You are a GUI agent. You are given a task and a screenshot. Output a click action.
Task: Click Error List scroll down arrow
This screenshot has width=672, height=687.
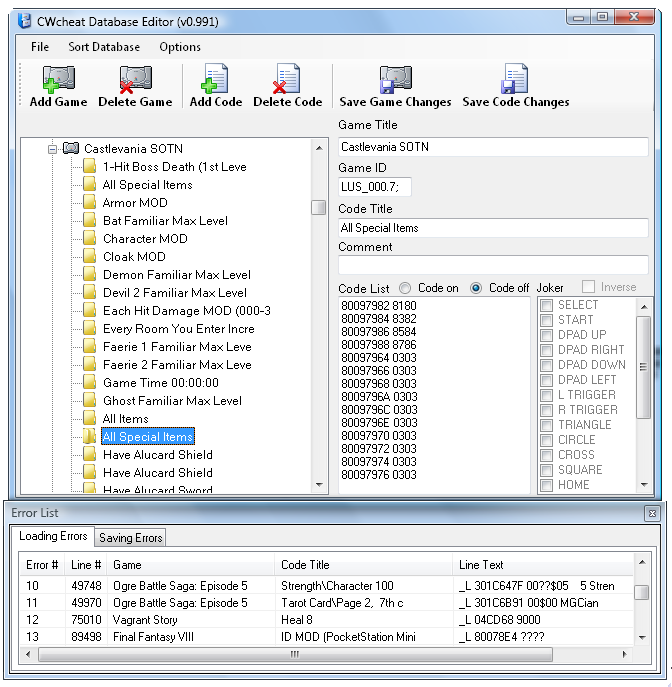642,637
